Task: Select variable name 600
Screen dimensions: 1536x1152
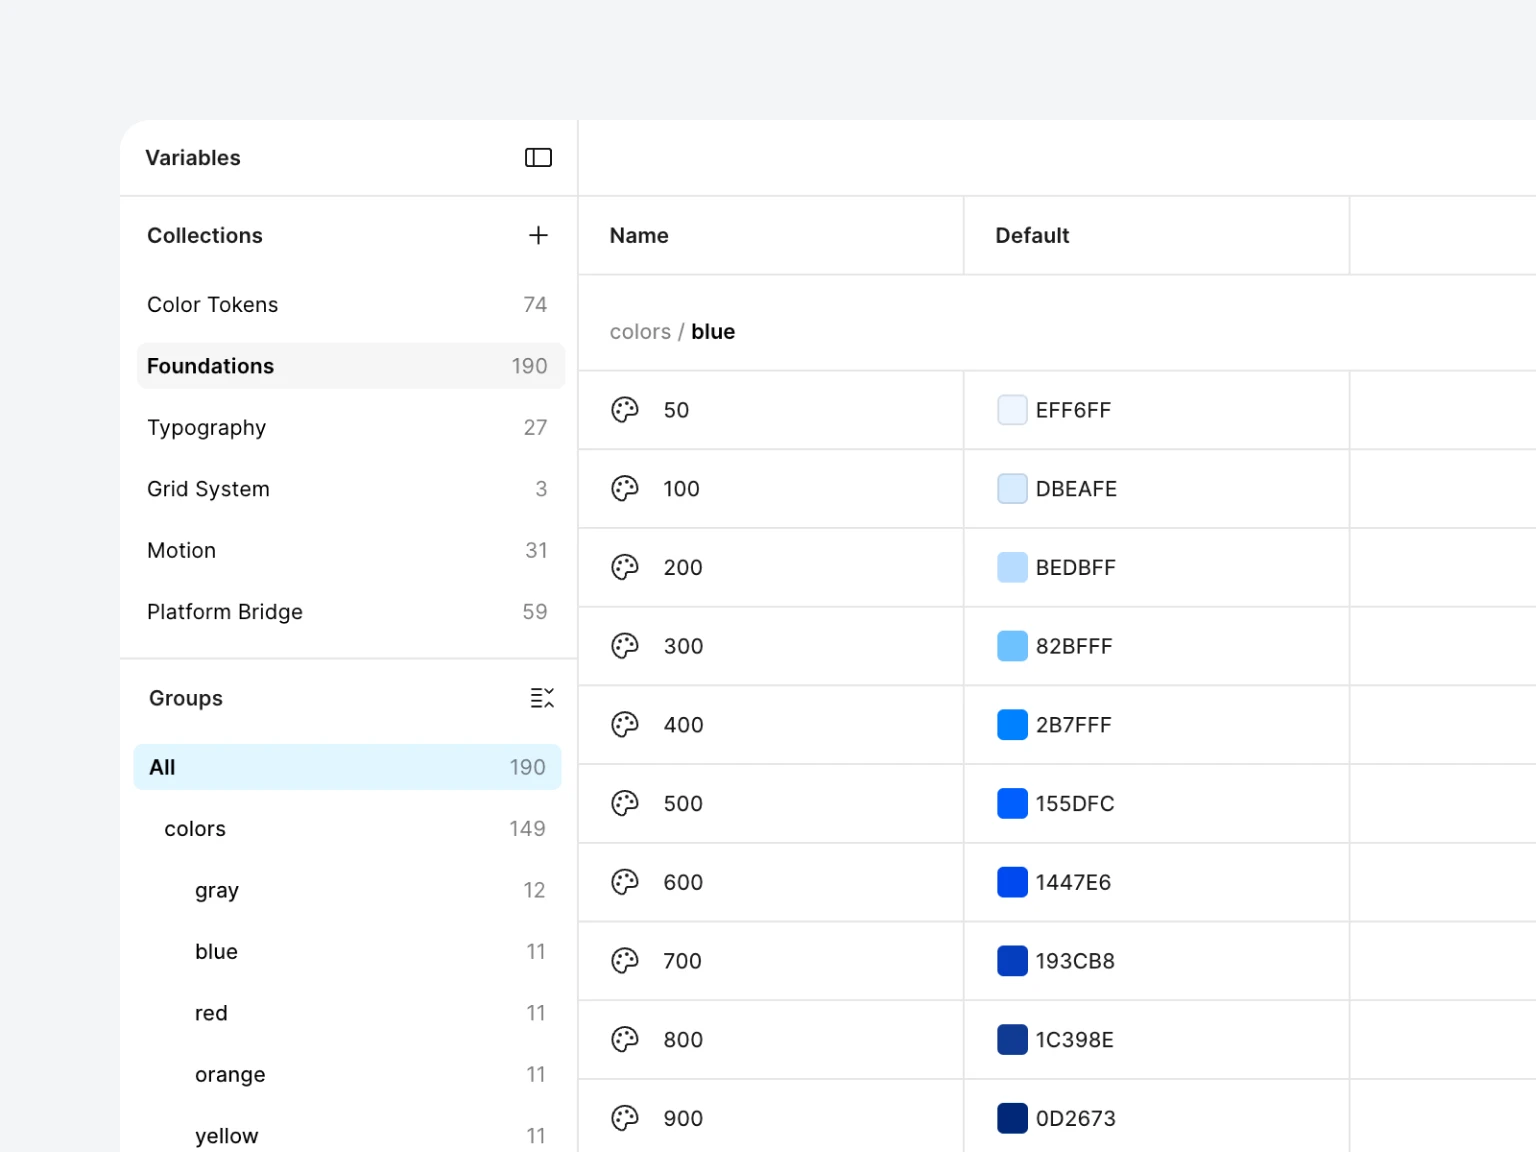Action: 683,882
